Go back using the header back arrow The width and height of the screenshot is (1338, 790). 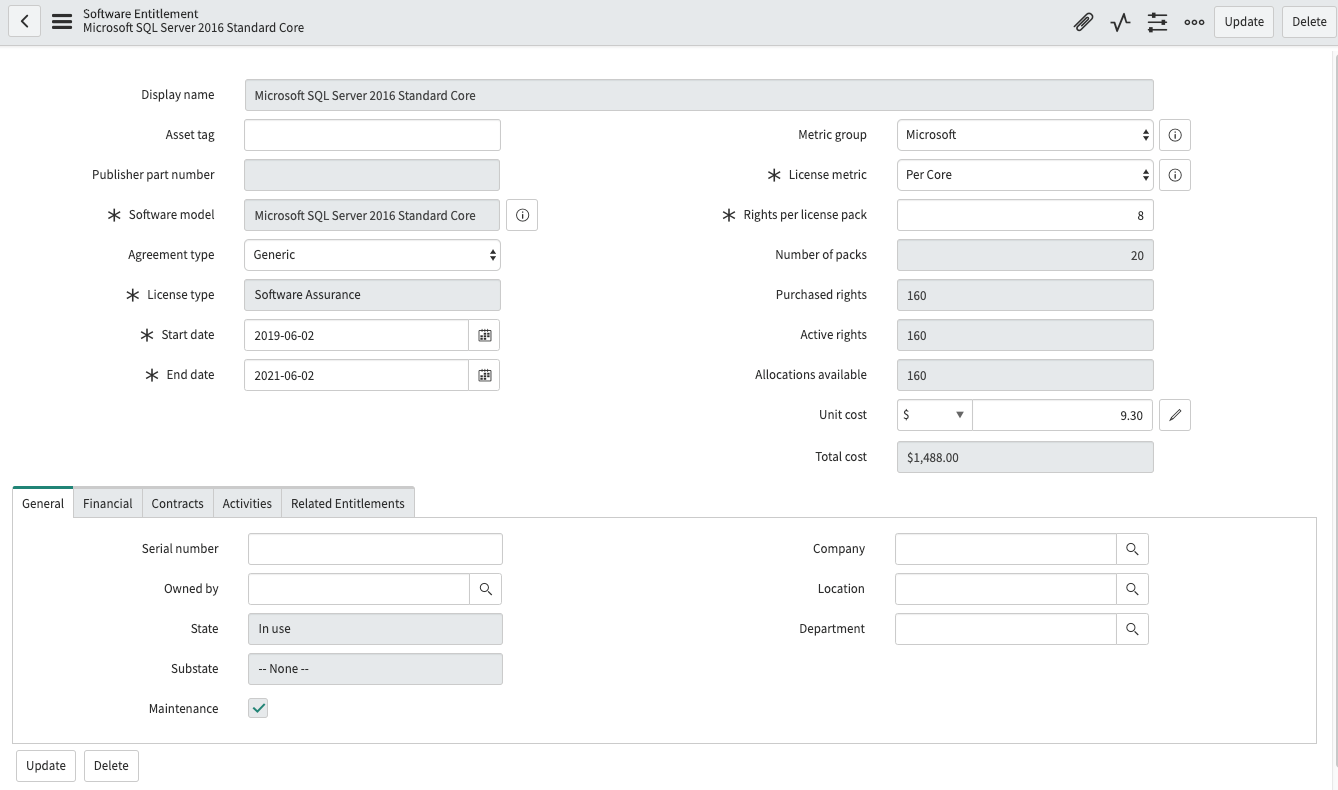click(24, 21)
